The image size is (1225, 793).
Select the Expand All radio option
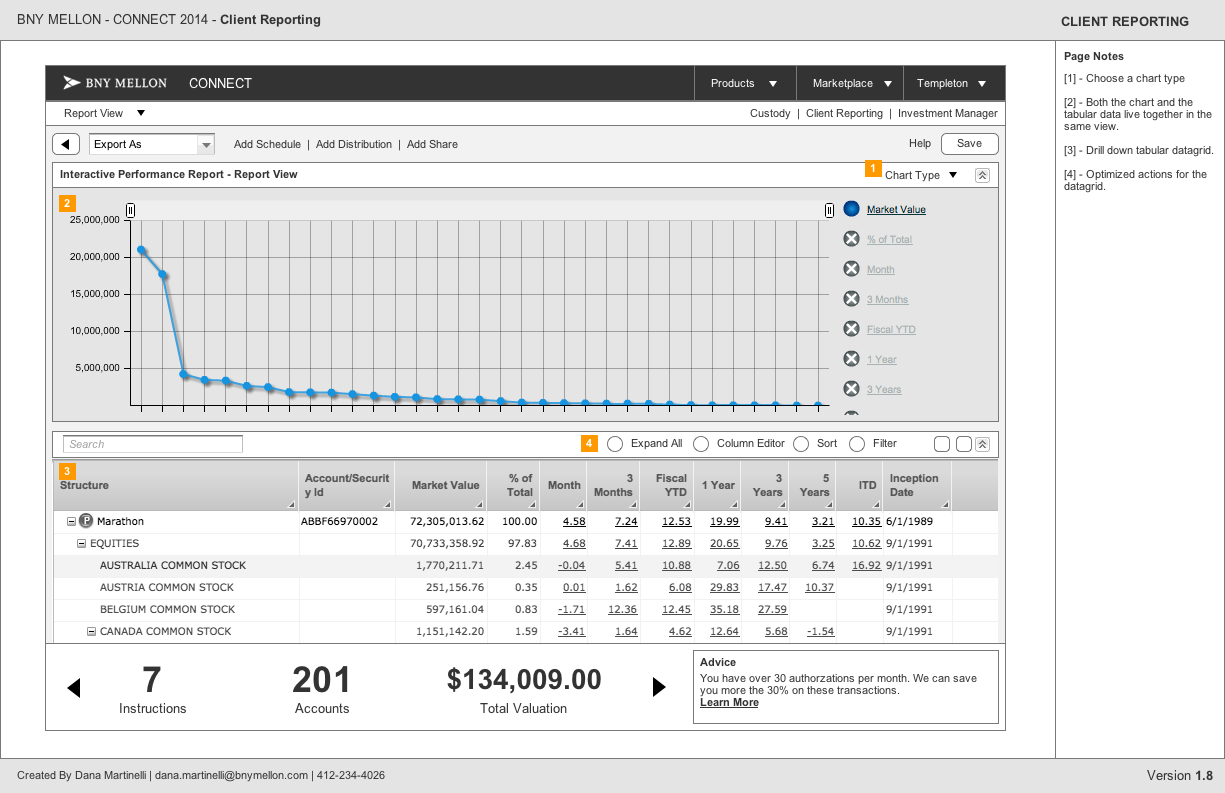pyautogui.click(x=615, y=444)
